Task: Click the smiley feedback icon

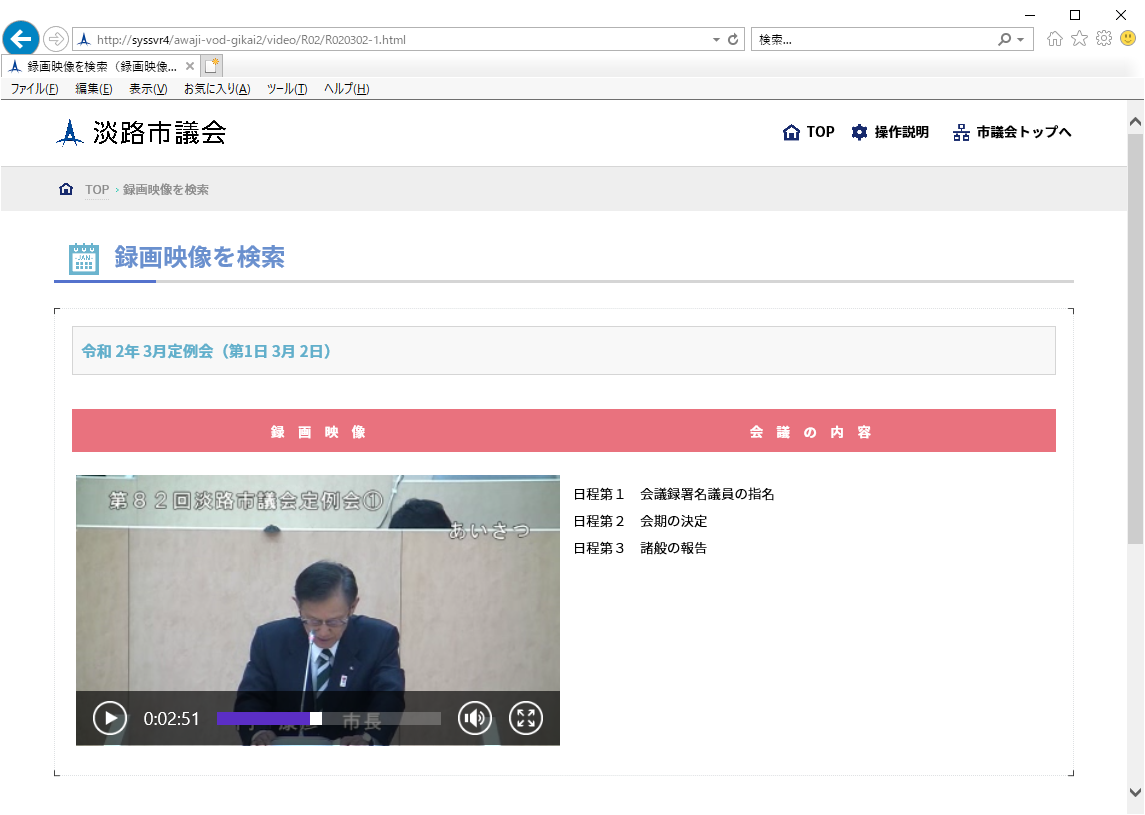Action: pyautogui.click(x=1128, y=38)
